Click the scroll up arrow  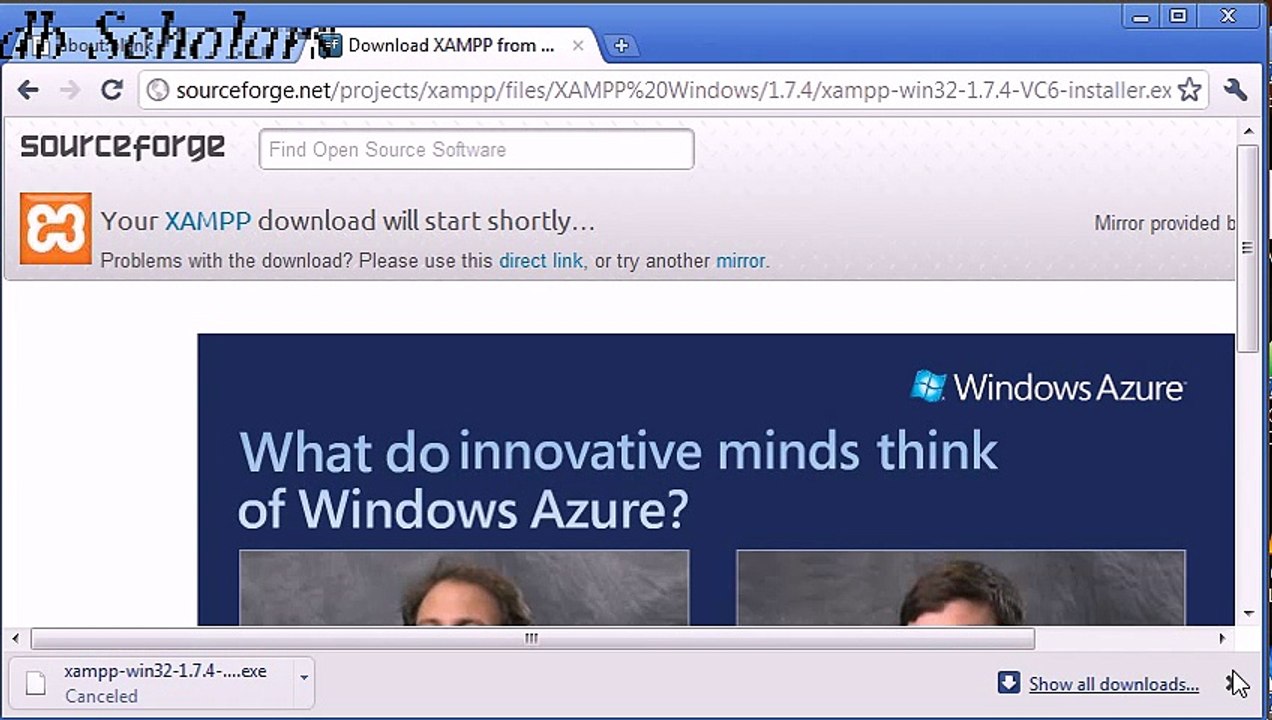1249,131
